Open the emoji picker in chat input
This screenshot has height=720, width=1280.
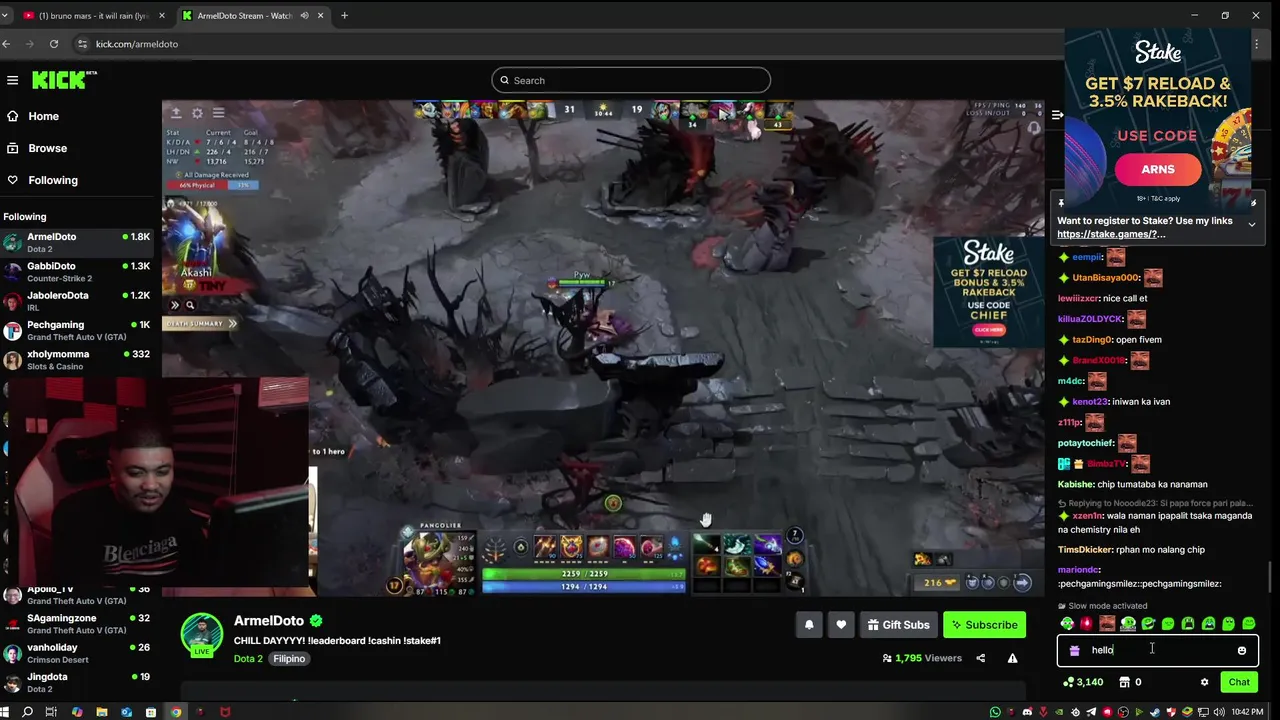coord(1242,651)
